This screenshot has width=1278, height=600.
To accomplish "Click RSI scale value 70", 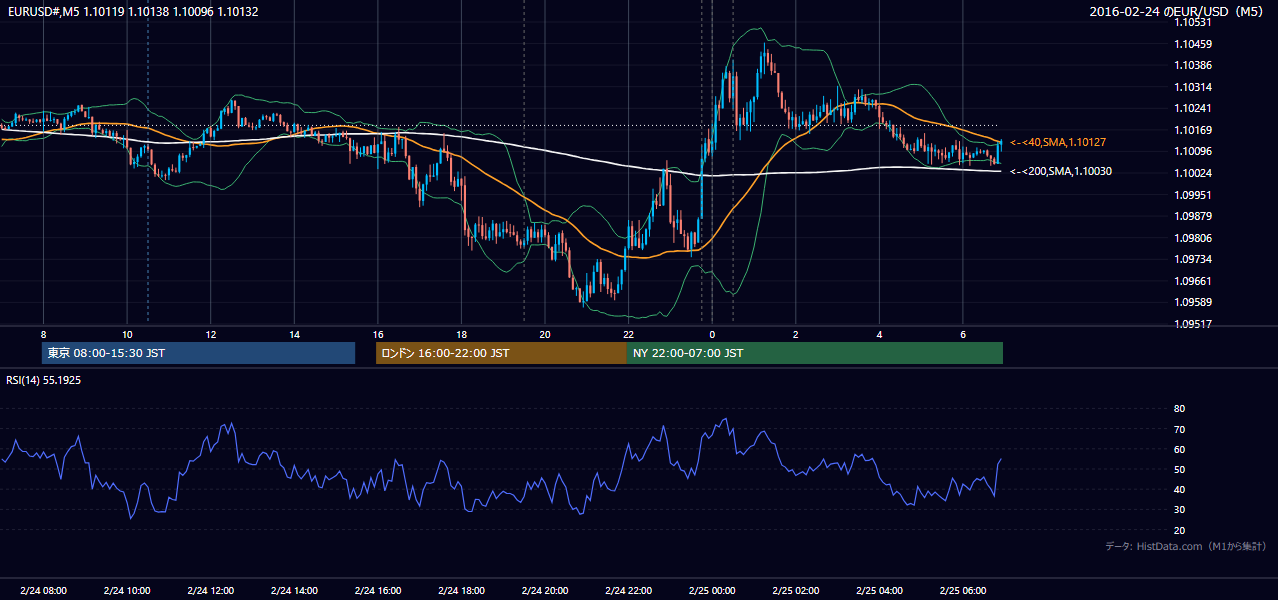I will (1179, 429).
